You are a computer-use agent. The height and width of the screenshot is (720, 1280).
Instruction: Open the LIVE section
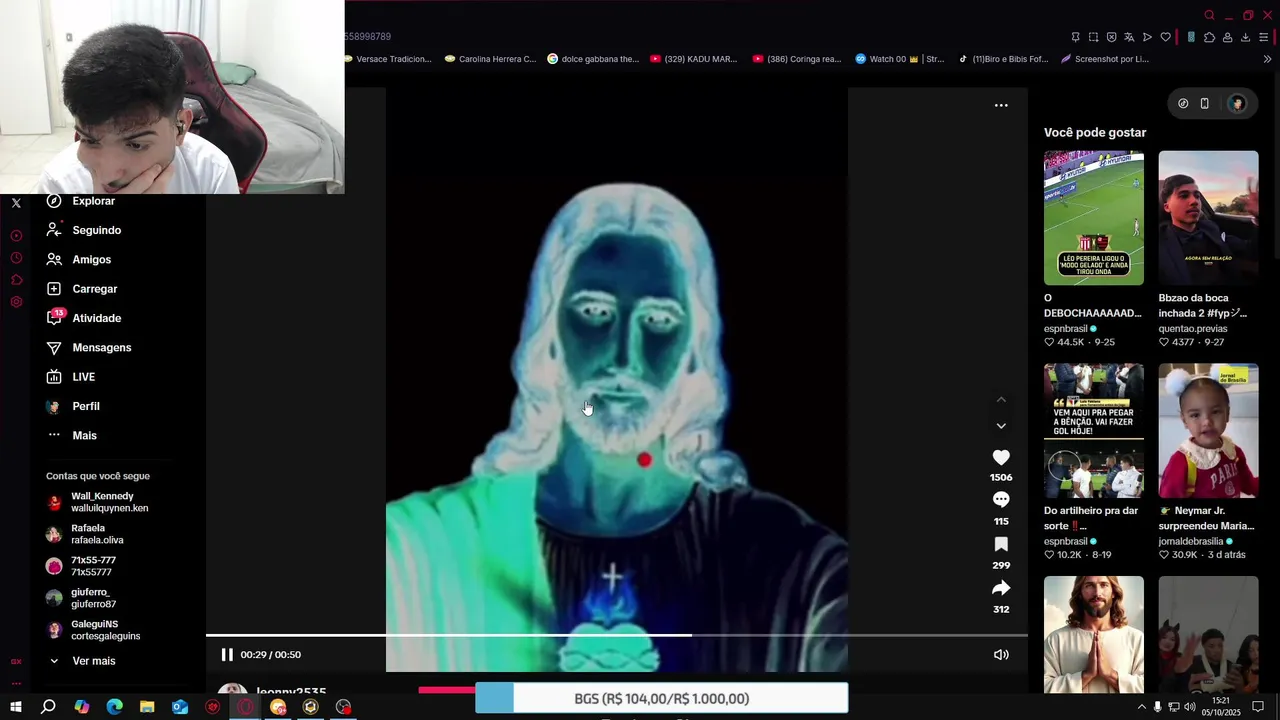pos(71,377)
